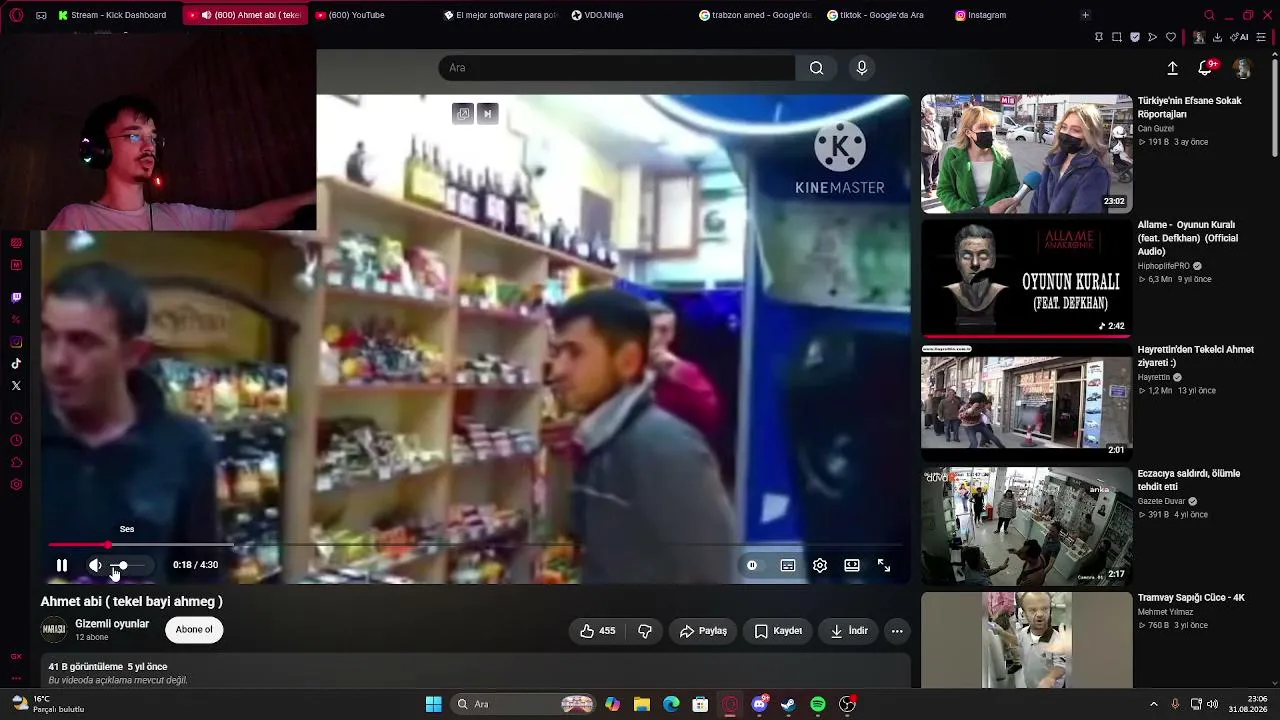Open Hayrettin'den Tekelci Ahmet ziyareti title
Image resolution: width=1280 pixels, height=720 pixels.
tap(1195, 356)
